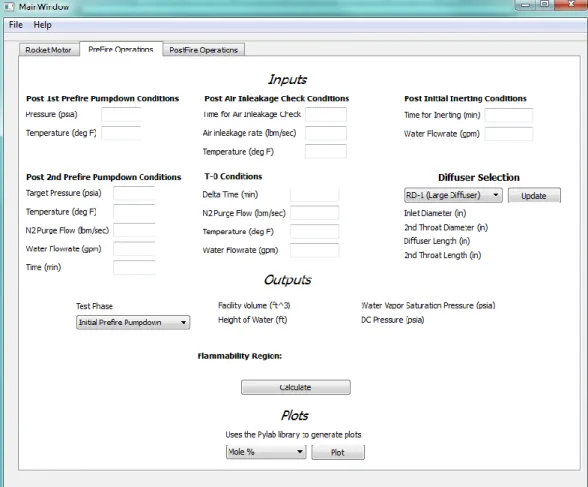This screenshot has height=487, width=588.
Task: Click the Diffuser Selection heading
Action: pyautogui.click(x=479, y=177)
